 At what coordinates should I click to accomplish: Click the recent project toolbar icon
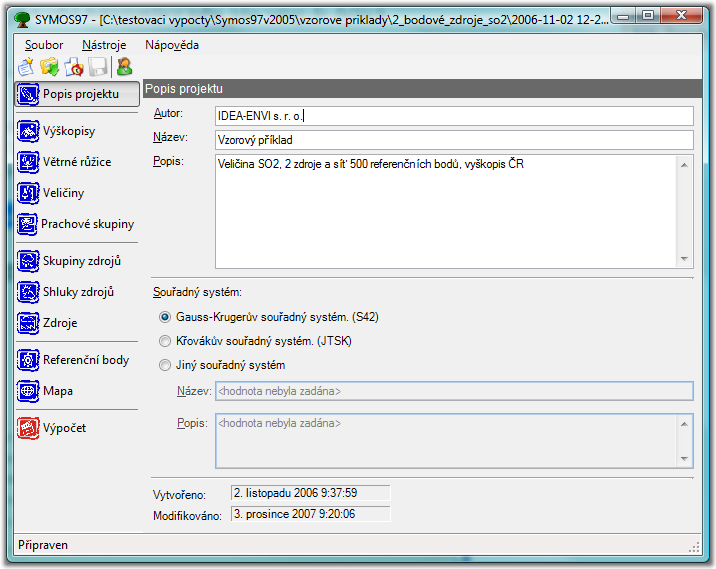74,67
